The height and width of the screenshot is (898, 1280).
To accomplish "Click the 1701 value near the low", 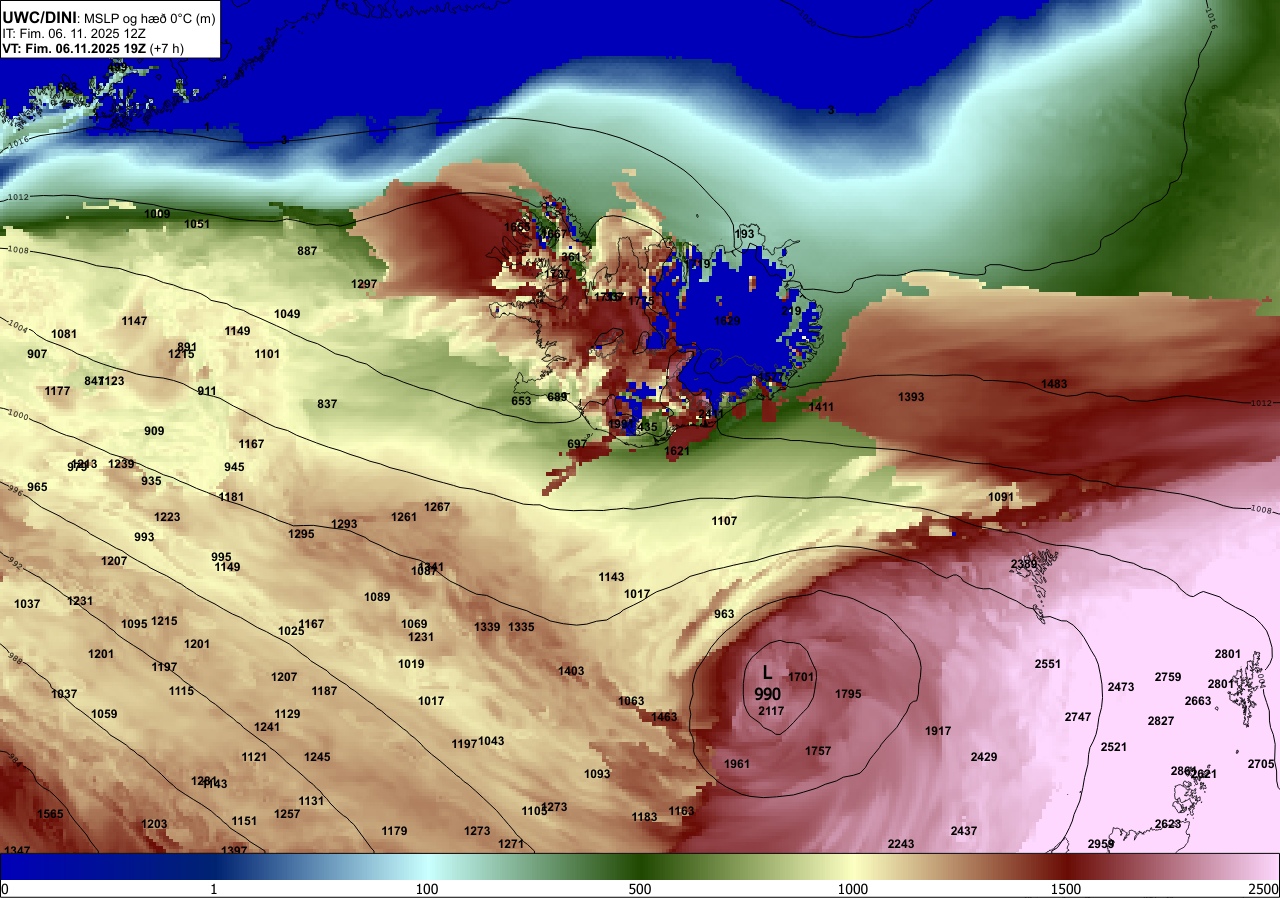I will pos(801,677).
